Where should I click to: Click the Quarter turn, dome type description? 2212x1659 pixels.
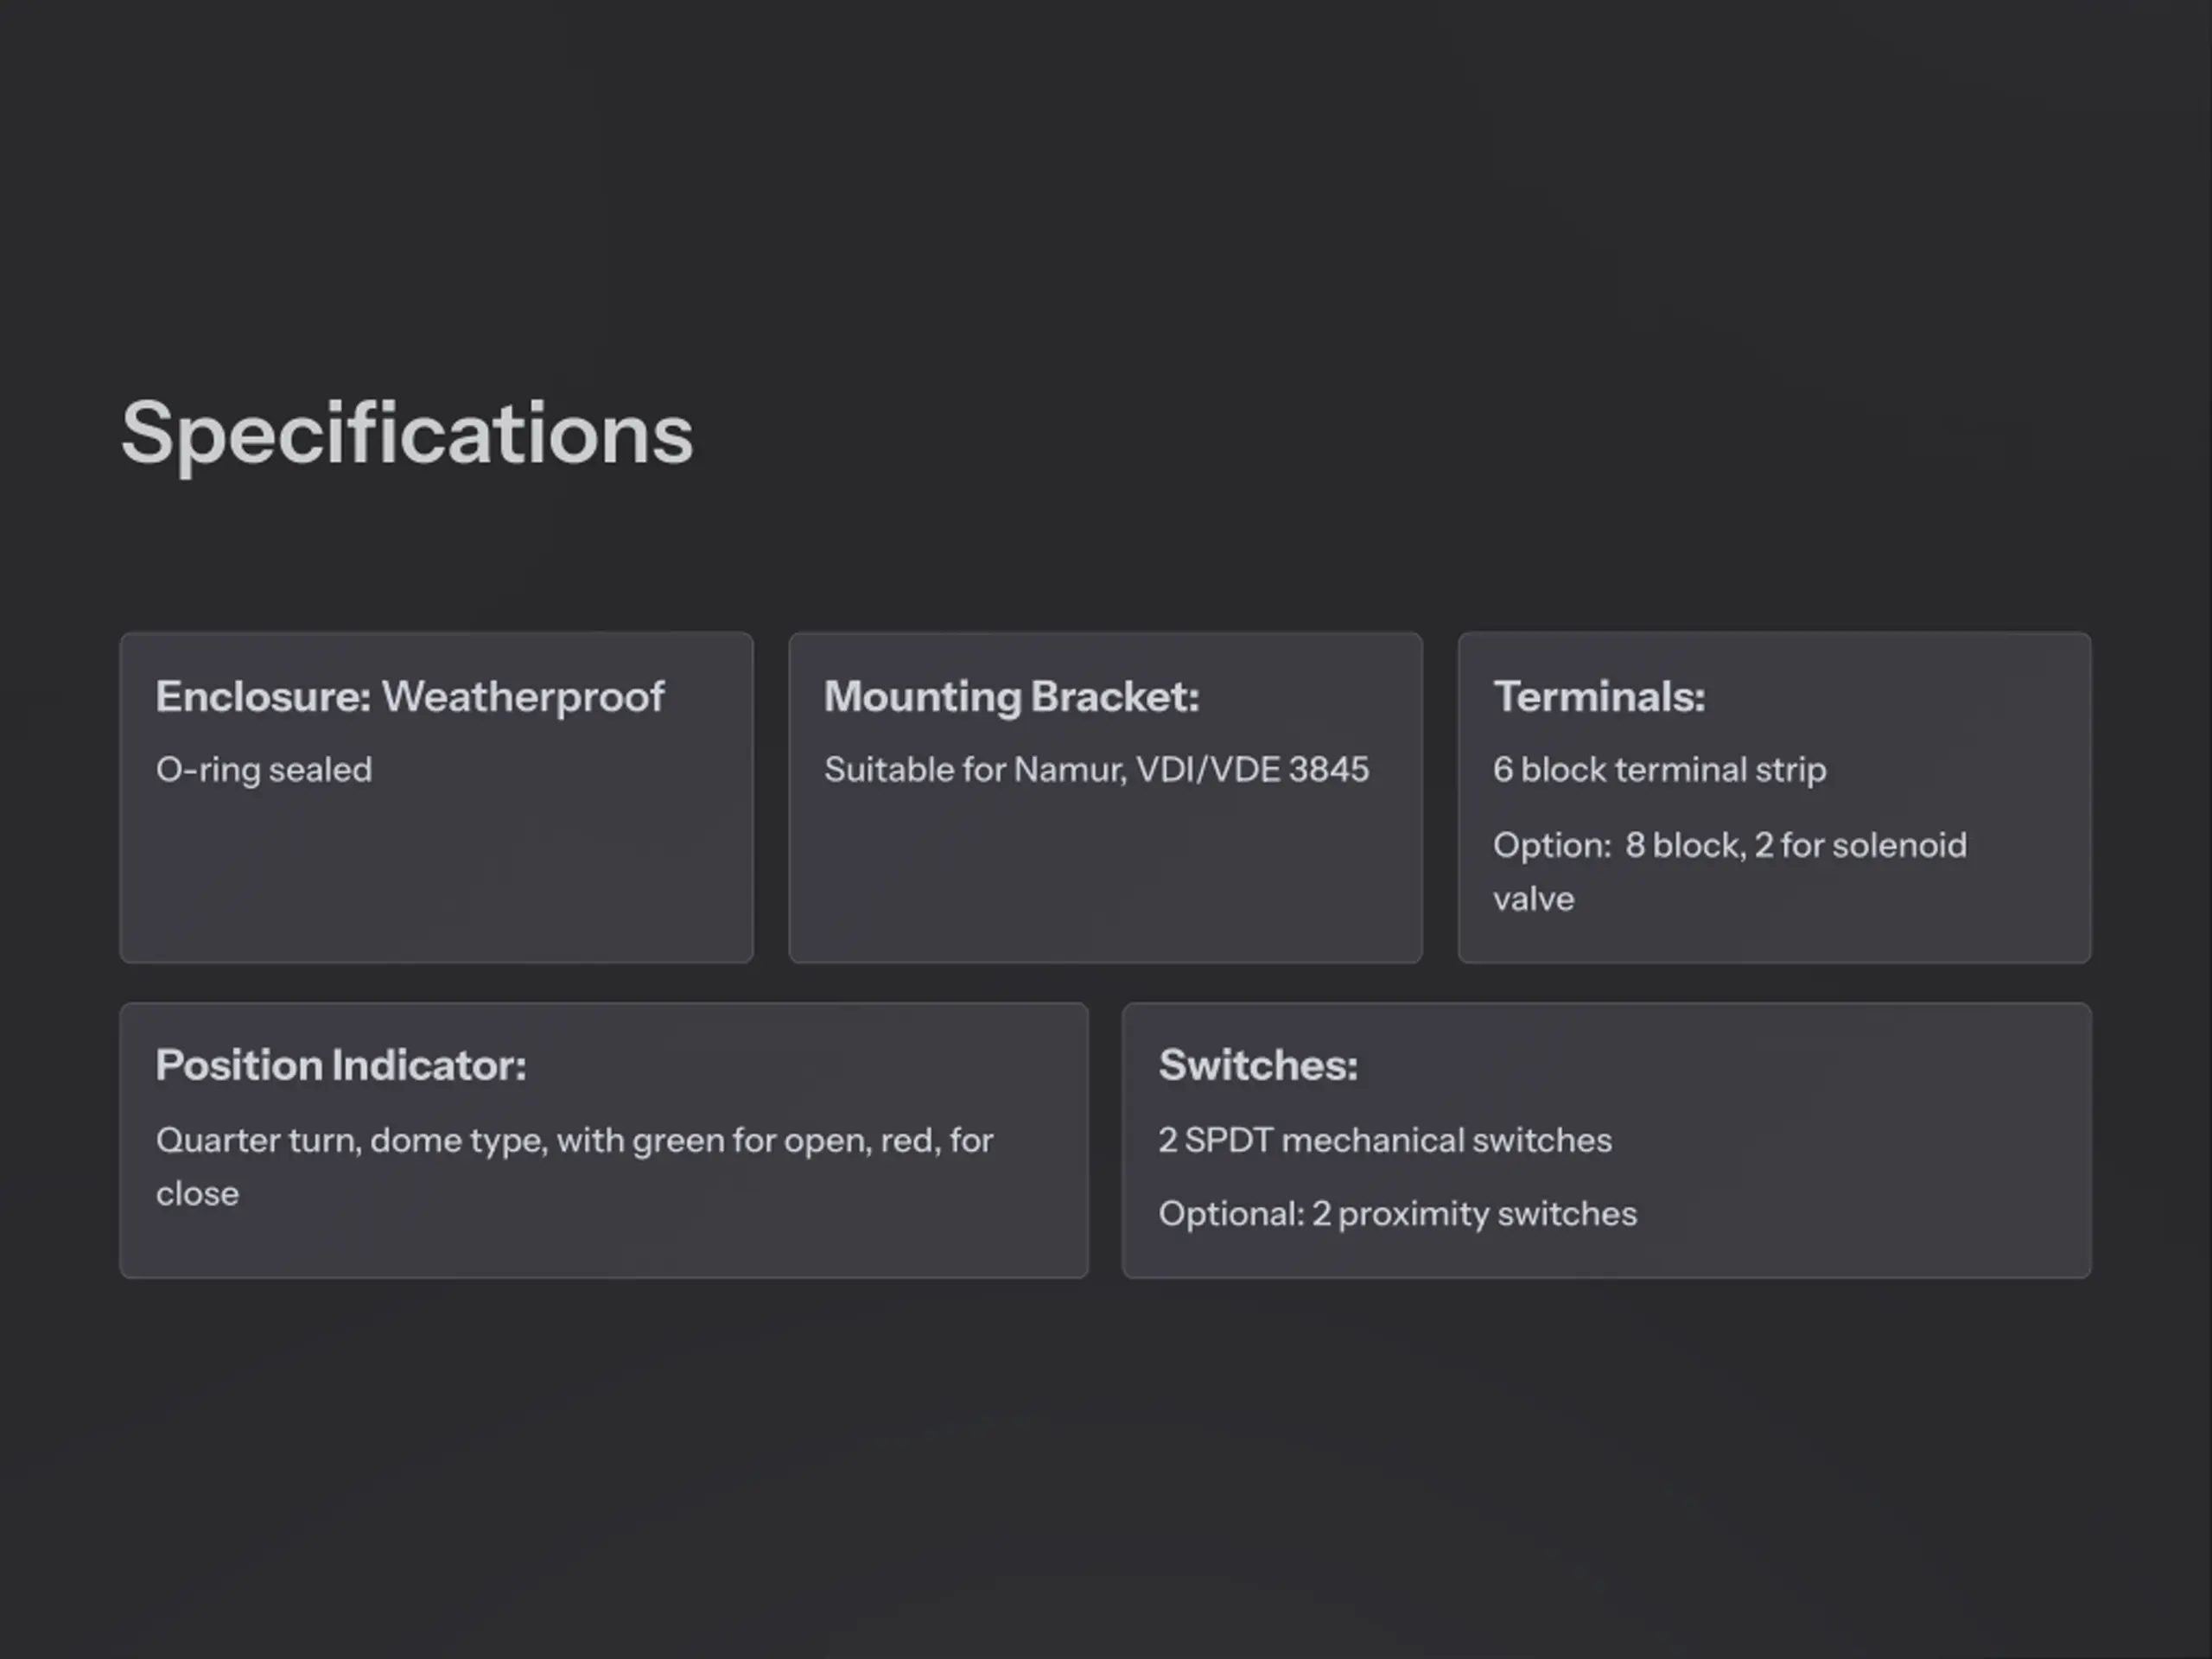tap(574, 1167)
